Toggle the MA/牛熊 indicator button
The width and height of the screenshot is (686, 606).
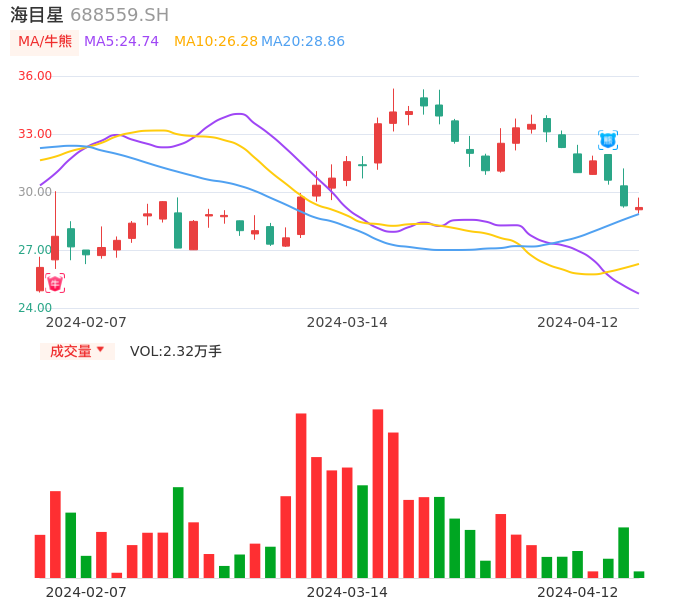[44, 42]
